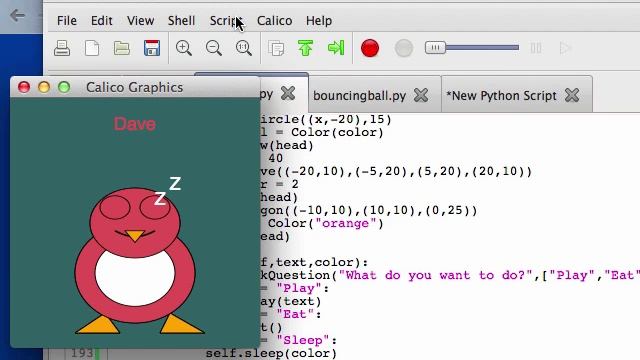Click the pause icon in toolbar
The image size is (640, 360).
[x=536, y=48]
